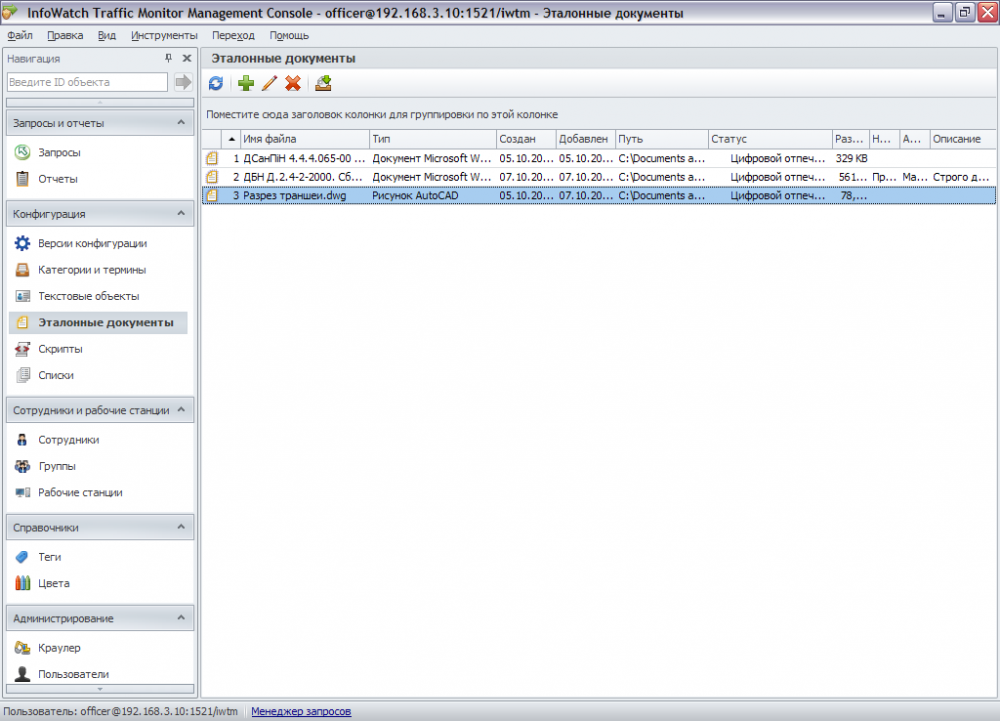The image size is (1000, 721).
Task: Click the Строго д... description cell
Action: click(961, 177)
